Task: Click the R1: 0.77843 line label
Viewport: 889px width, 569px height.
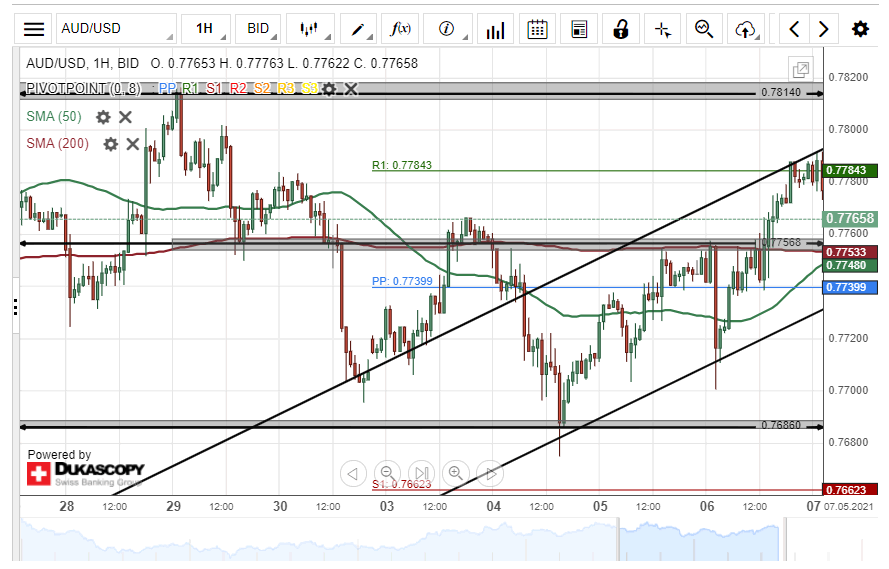Action: pyautogui.click(x=401, y=165)
